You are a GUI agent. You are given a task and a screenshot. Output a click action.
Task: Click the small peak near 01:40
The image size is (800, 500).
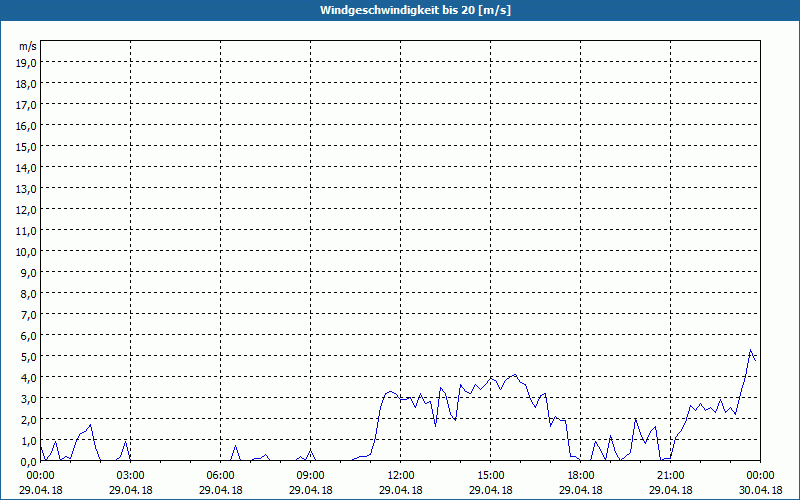(x=90, y=425)
